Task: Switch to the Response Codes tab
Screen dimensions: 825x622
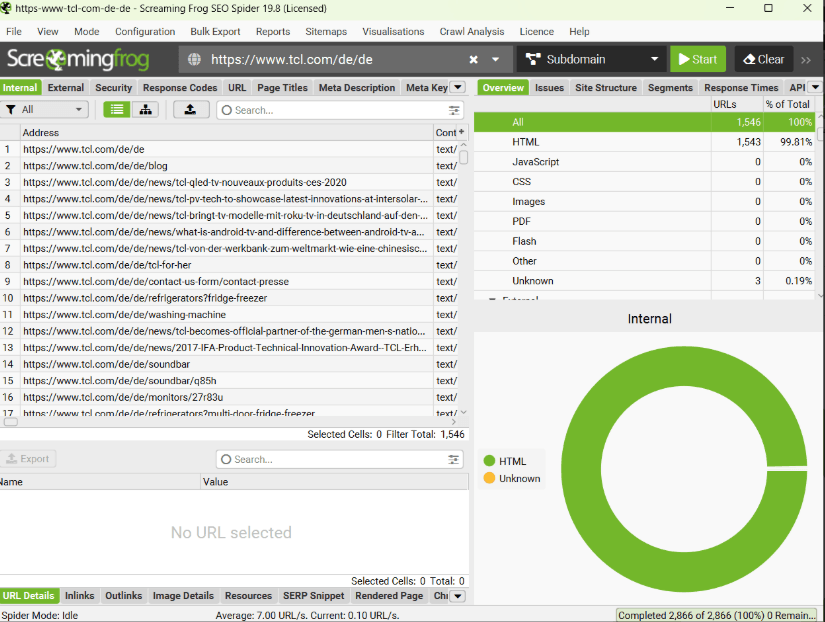Action: [179, 88]
